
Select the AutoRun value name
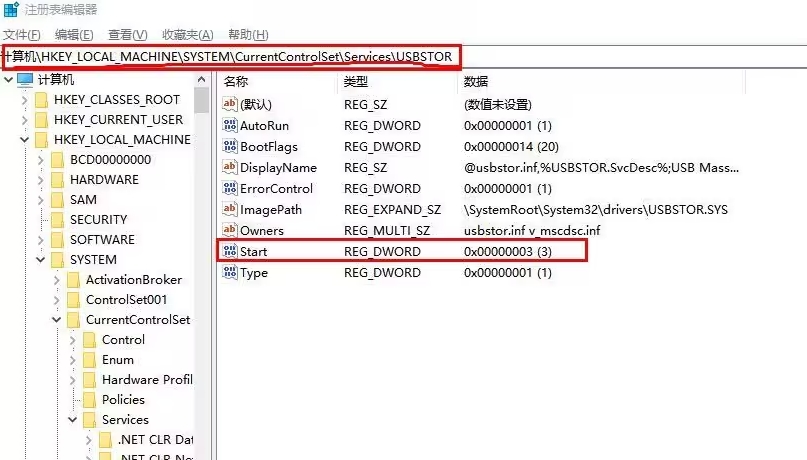pos(265,126)
